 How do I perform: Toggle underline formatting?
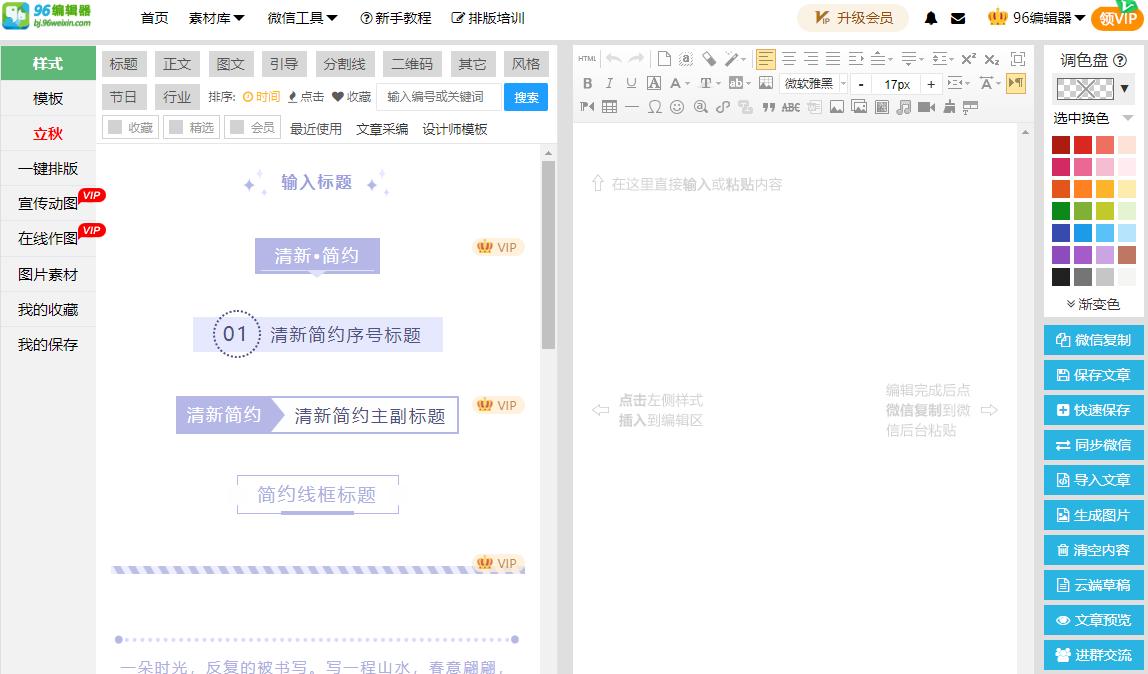pyautogui.click(x=631, y=83)
